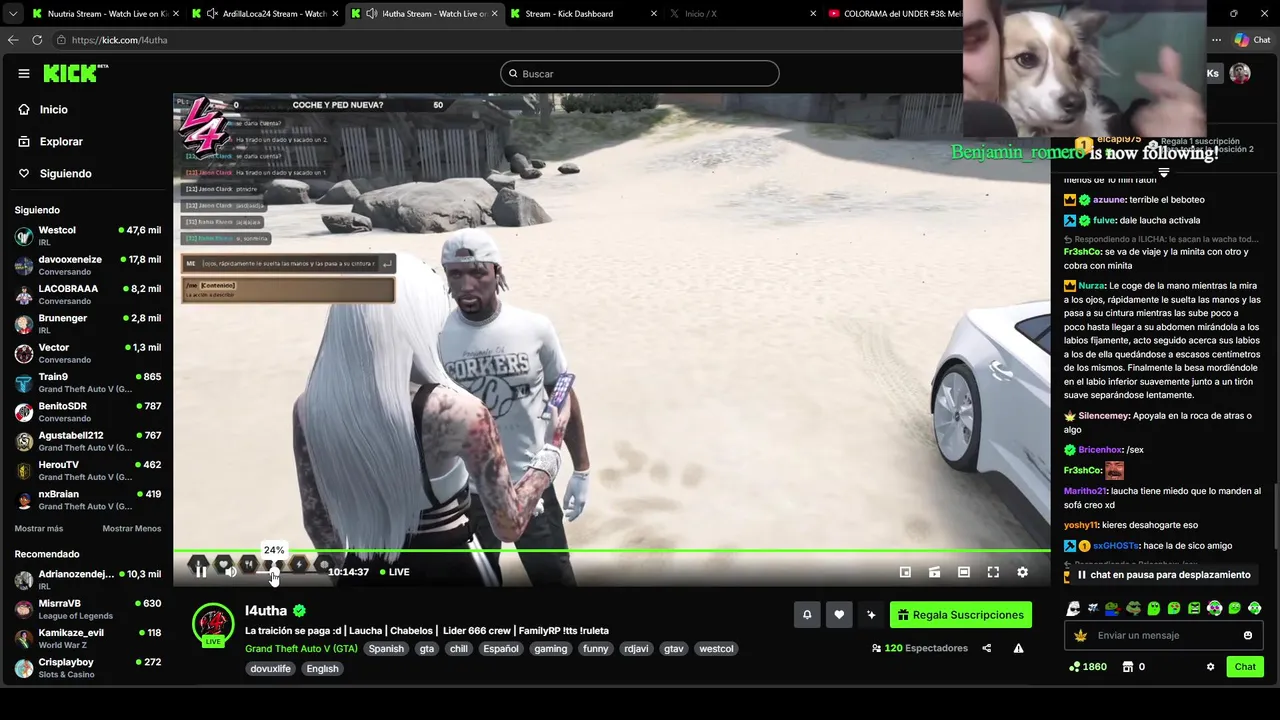
Task: Jump to LIVE indicator in player
Action: [395, 572]
